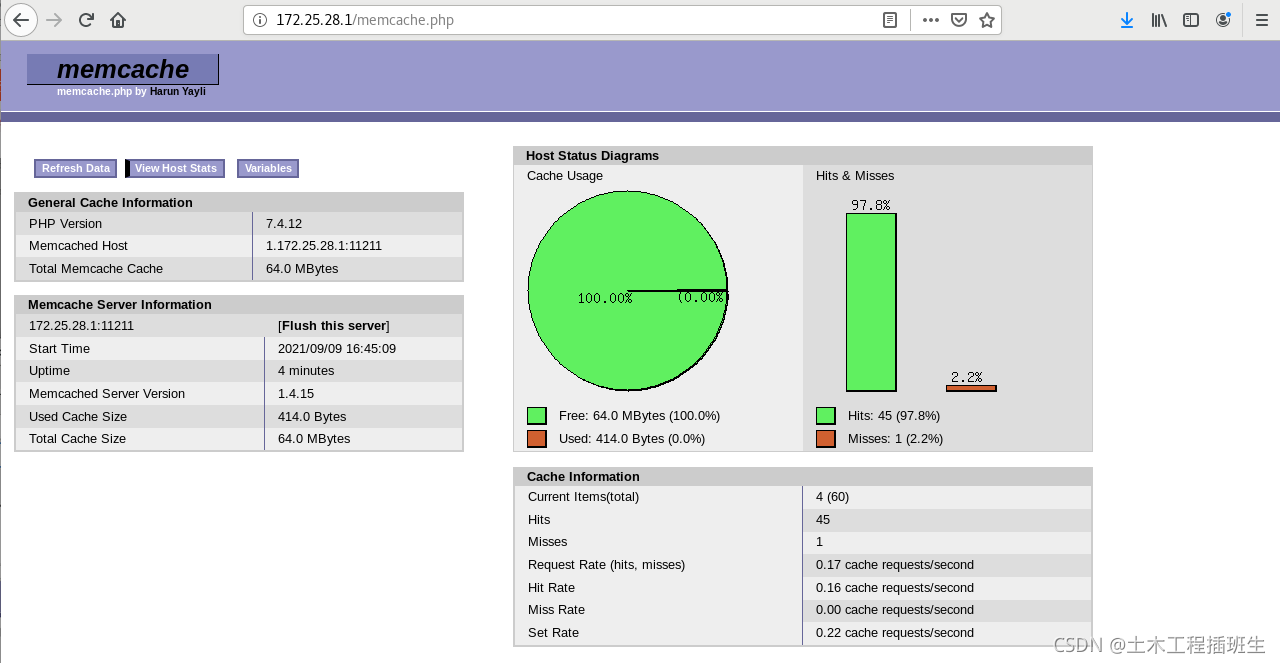Select the Current Items value 4 (60)
This screenshot has height=663, width=1280.
pyautogui.click(x=833, y=497)
